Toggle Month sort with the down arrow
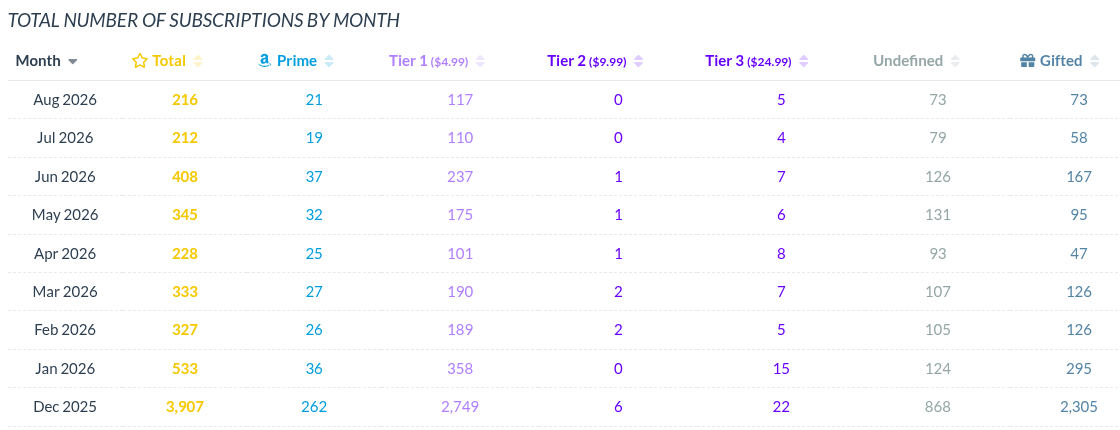The height and width of the screenshot is (430, 1120). [x=72, y=62]
